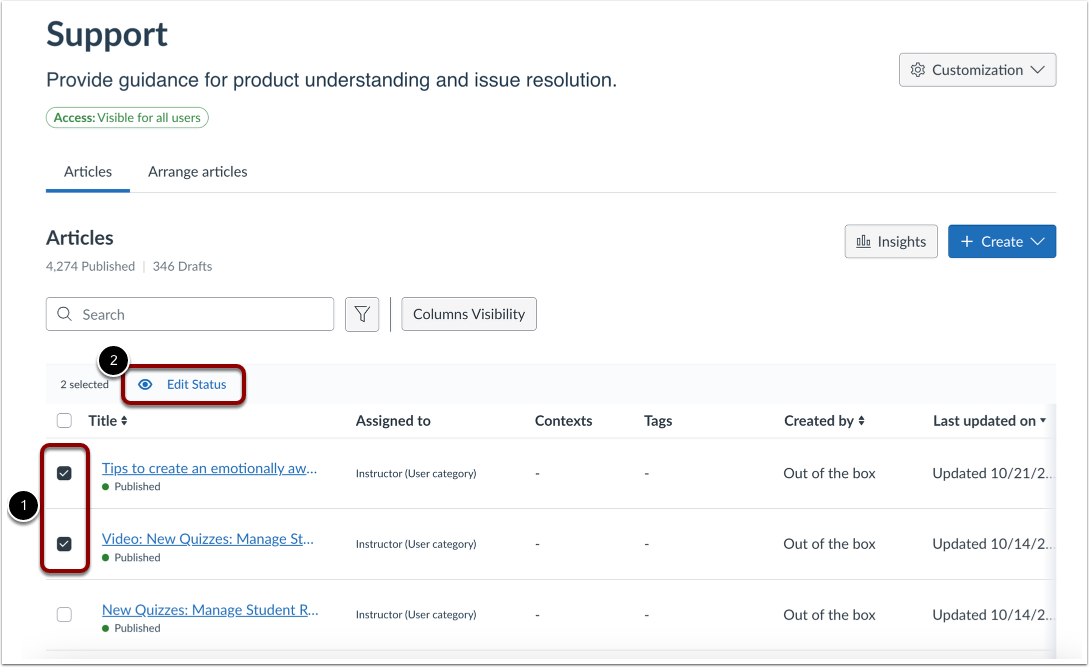Sort by Title column arrows
Image resolution: width=1089 pixels, height=667 pixels.
[x=124, y=421]
